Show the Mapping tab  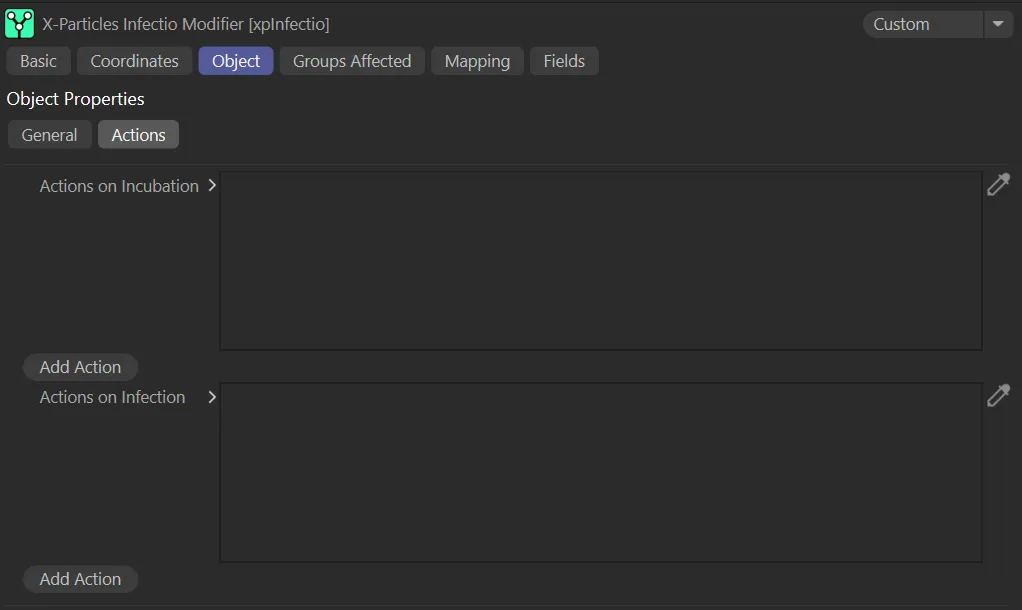point(477,61)
